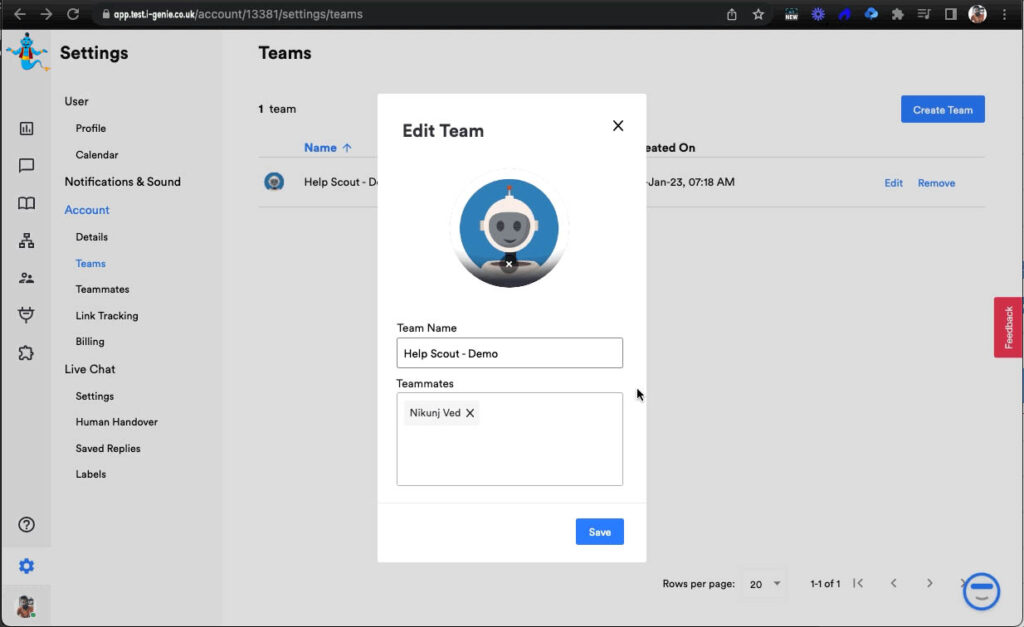Save the team changes
The image size is (1024, 627).
[599, 532]
